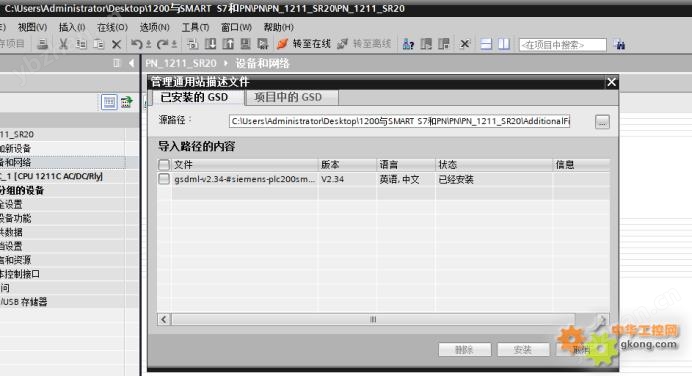This screenshot has height=376, width=692.
Task: Split editor space vertically icon
Action: pyautogui.click(x=504, y=44)
